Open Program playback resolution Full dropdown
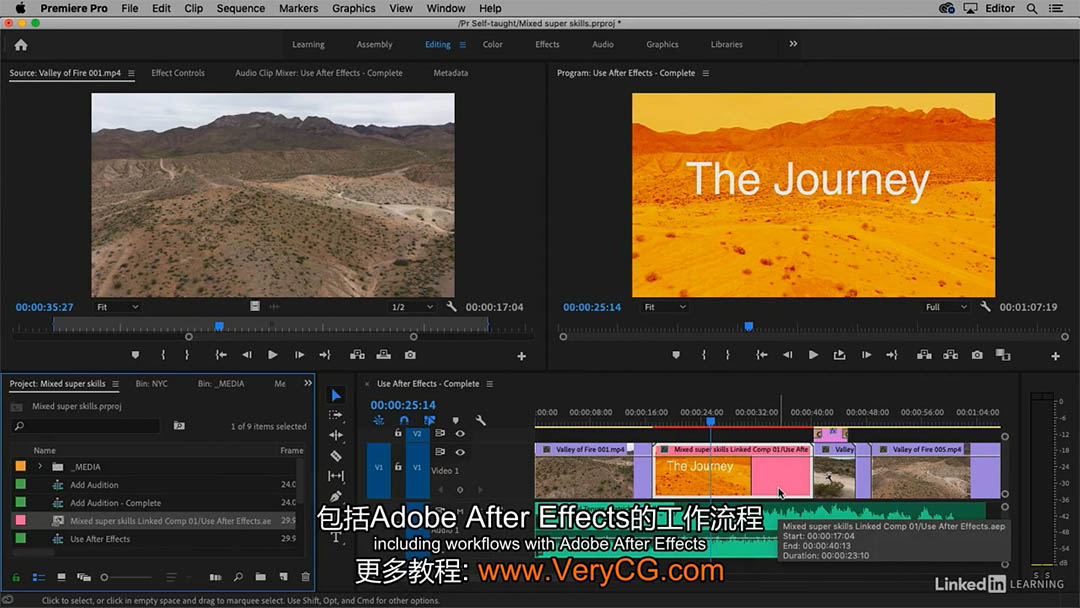This screenshot has width=1080, height=608. pyautogui.click(x=946, y=307)
